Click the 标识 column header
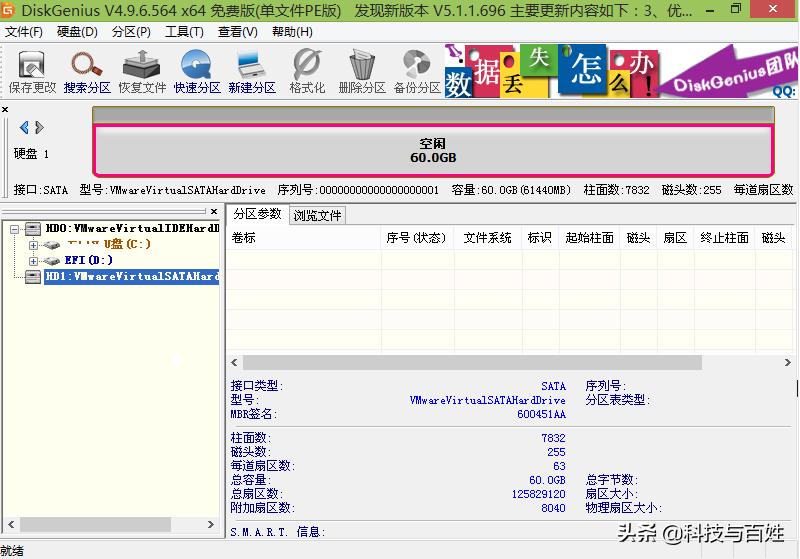 pos(540,238)
